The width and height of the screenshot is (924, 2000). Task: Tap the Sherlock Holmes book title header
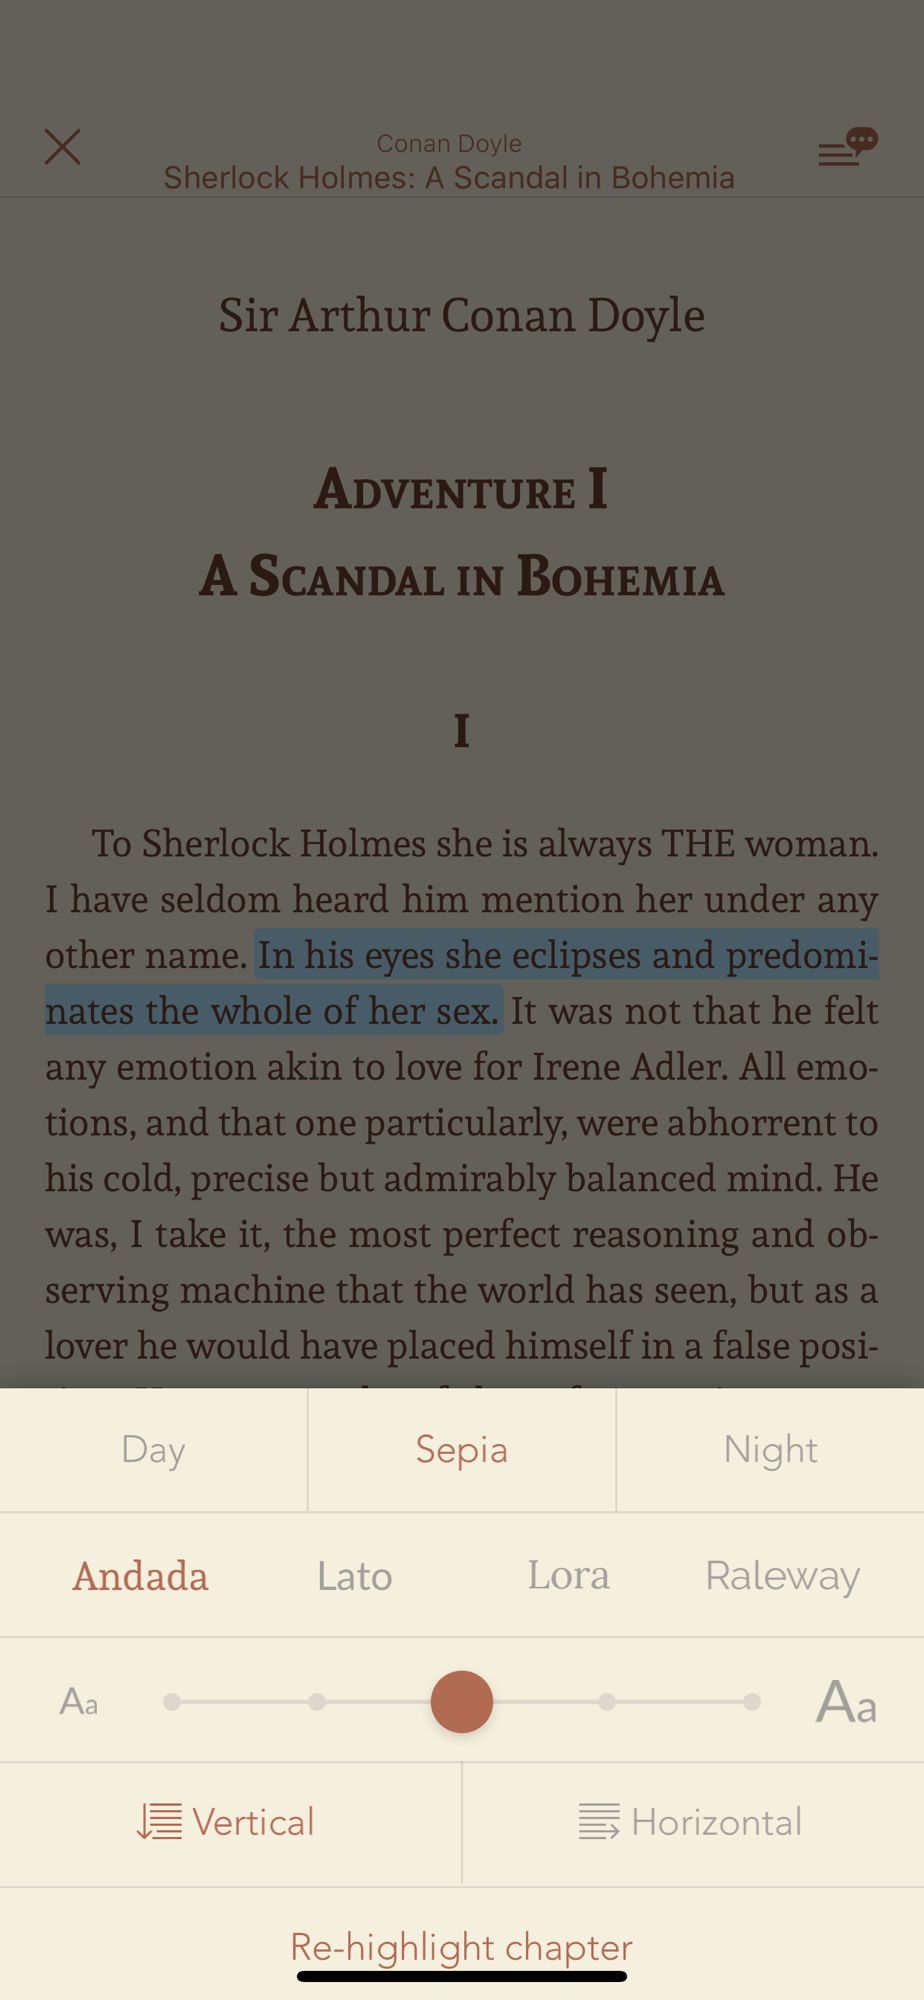pos(449,177)
